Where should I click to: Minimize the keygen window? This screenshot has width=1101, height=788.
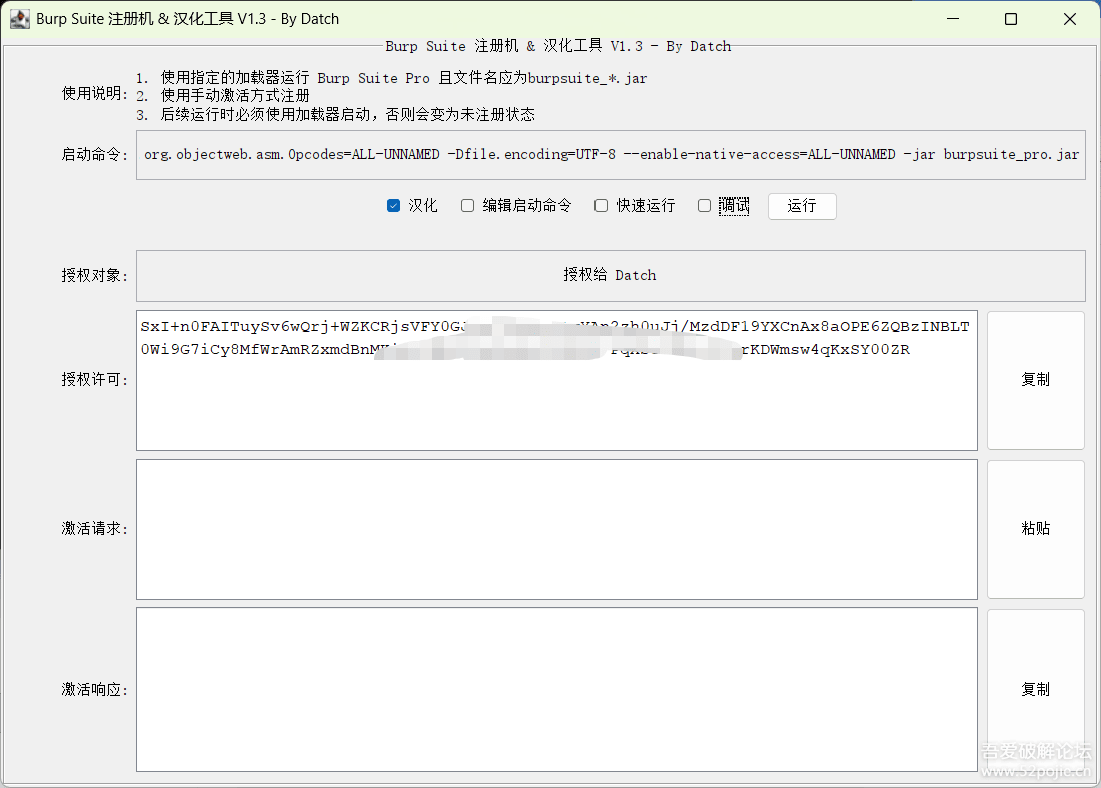tap(953, 19)
